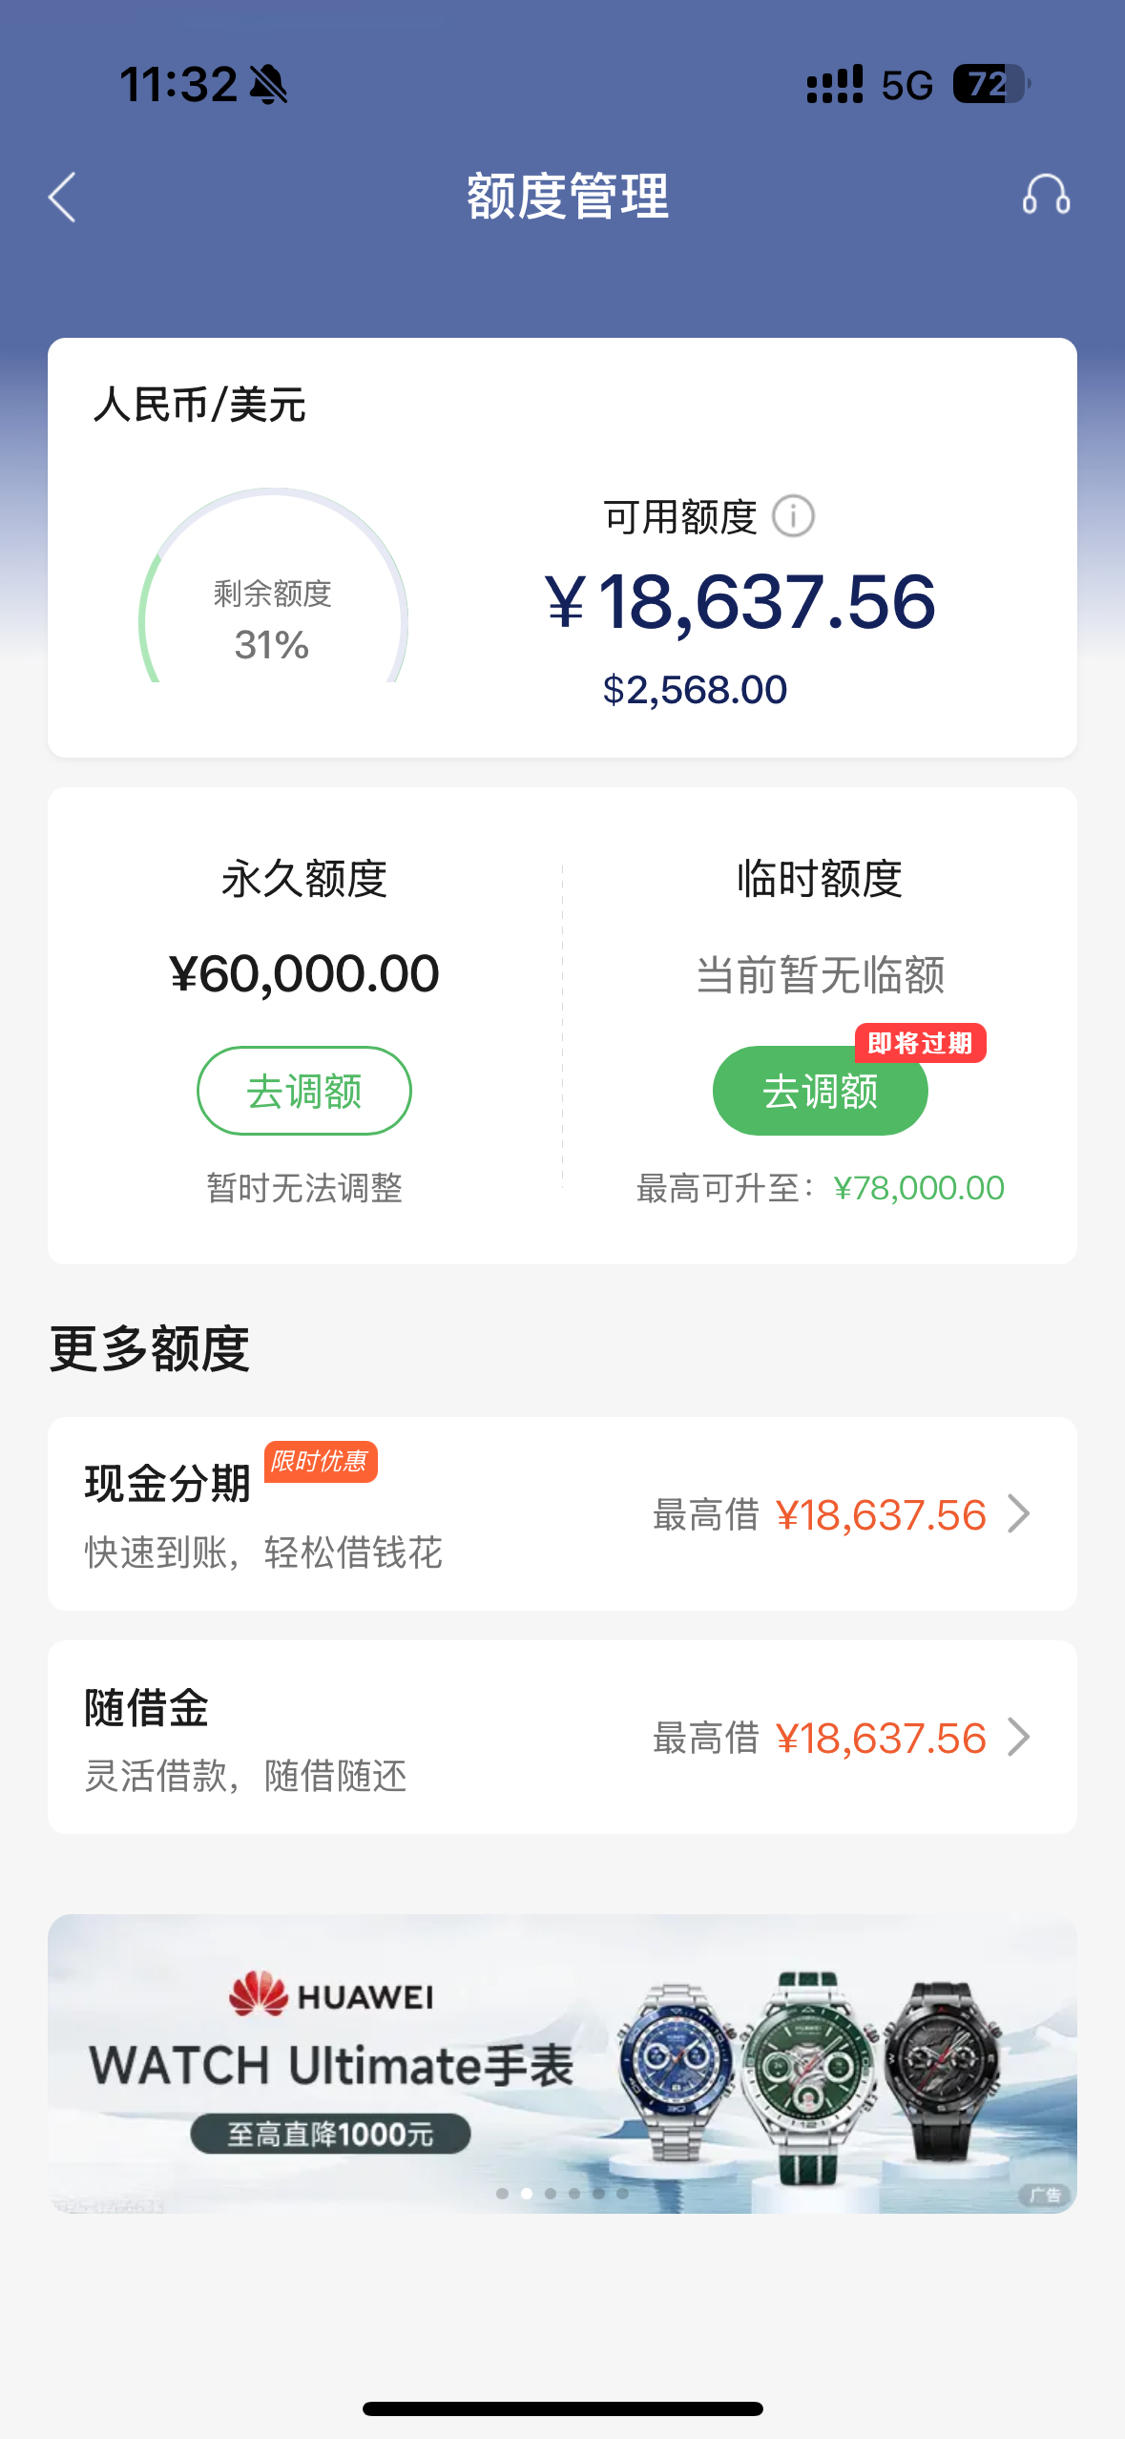
Task: Select second banner carousel dot
Action: 526,2193
